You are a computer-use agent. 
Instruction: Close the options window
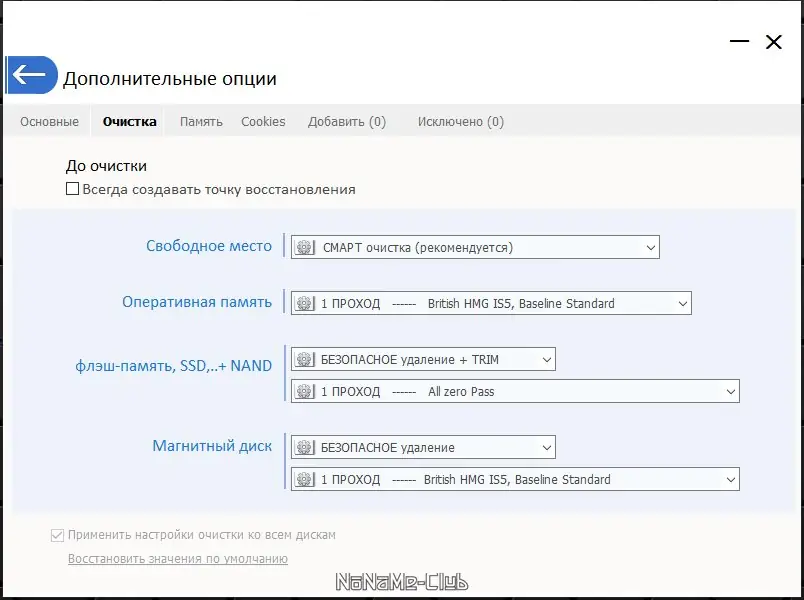(x=774, y=42)
